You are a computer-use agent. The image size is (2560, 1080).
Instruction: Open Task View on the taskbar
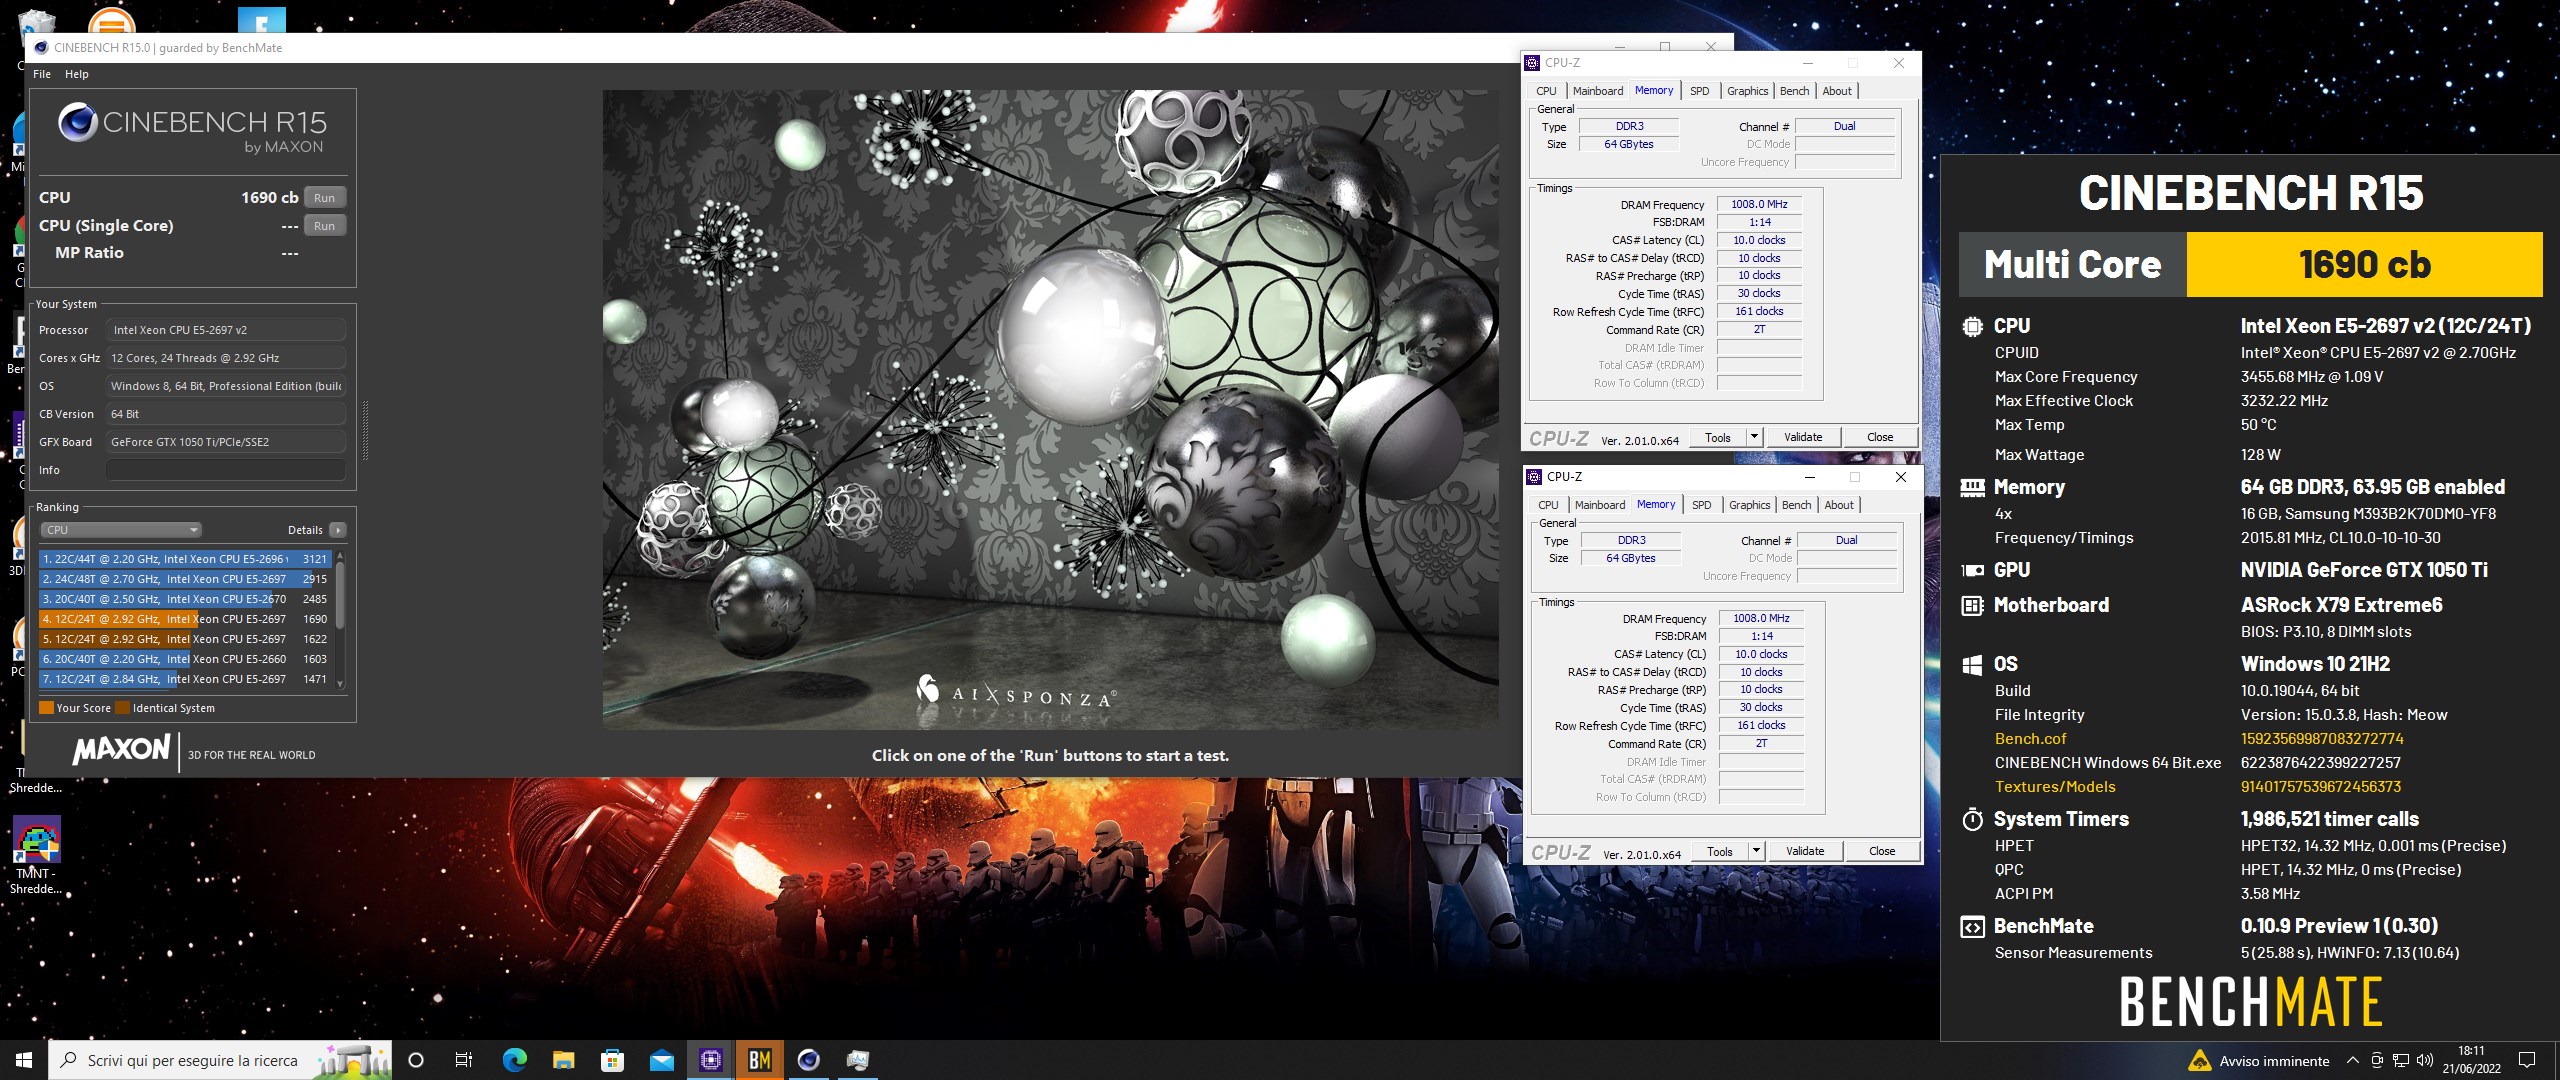464,1060
